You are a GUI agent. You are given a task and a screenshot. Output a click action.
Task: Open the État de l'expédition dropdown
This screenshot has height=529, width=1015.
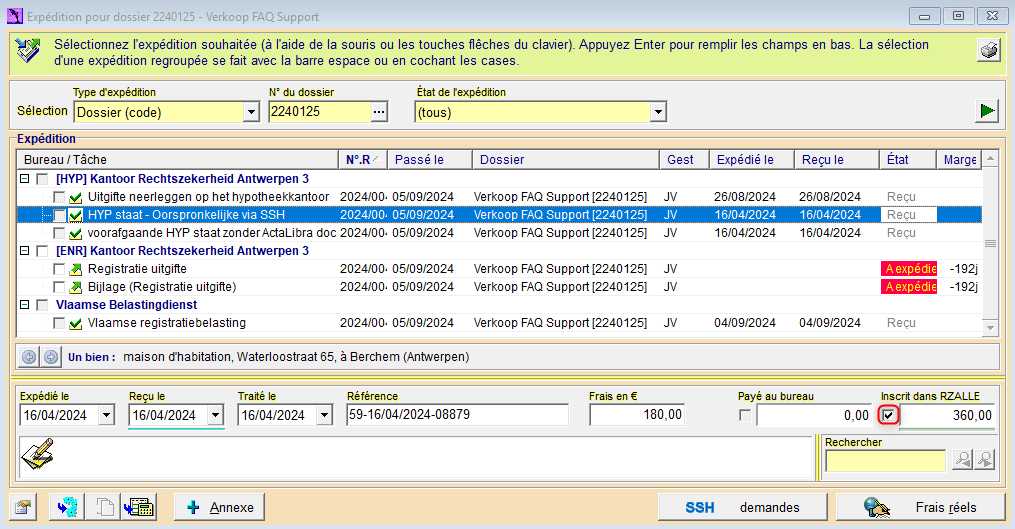[658, 112]
